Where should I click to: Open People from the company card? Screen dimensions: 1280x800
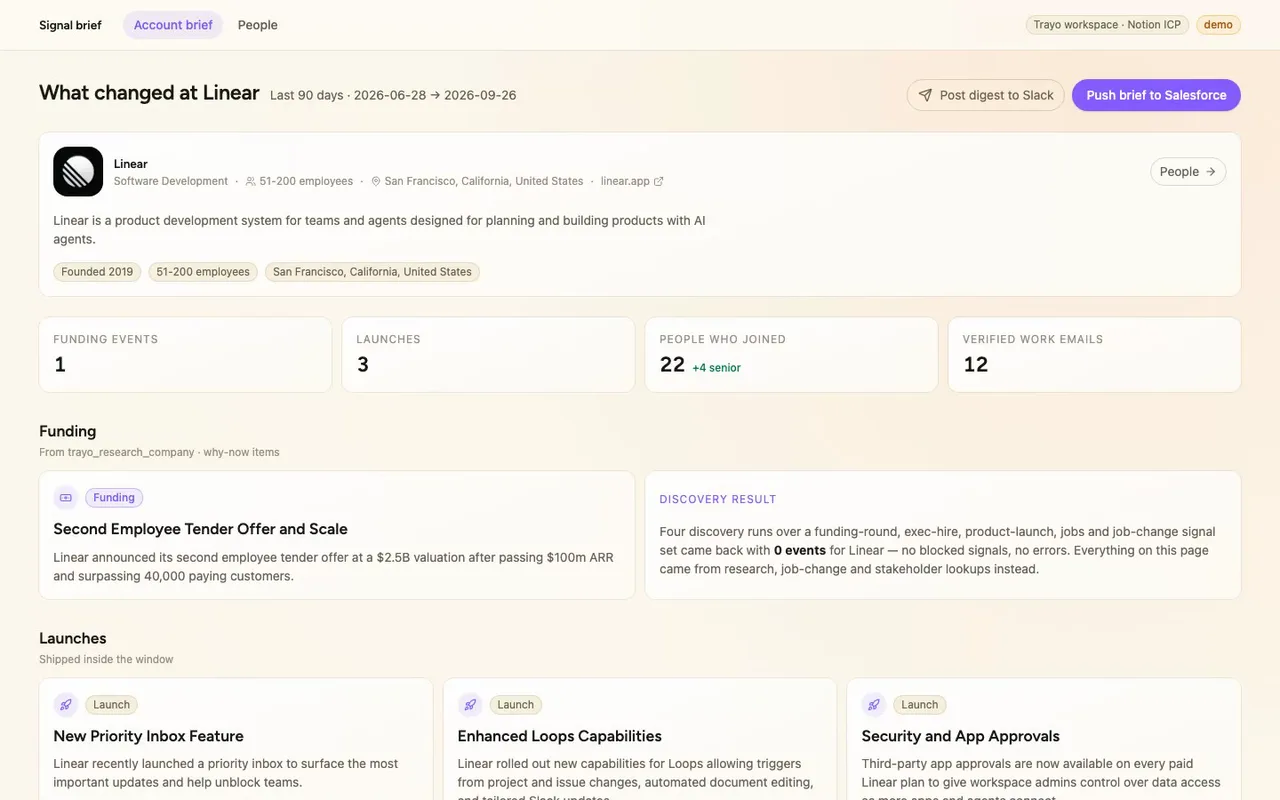pyautogui.click(x=1188, y=171)
